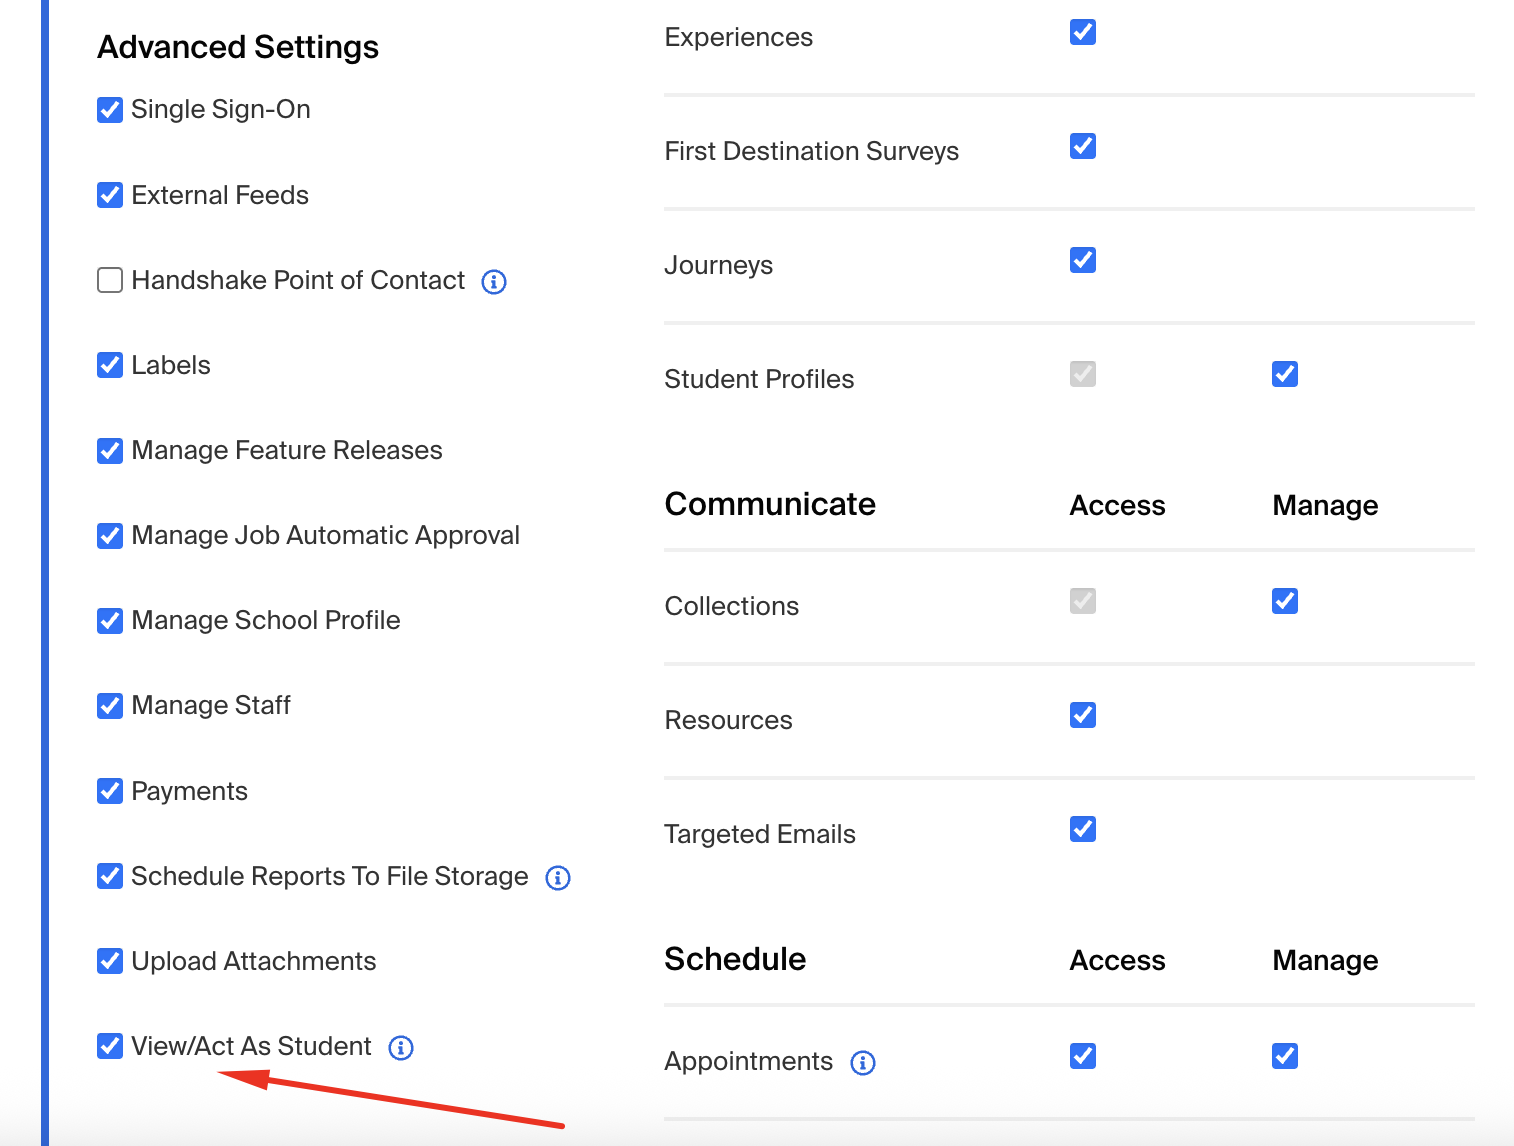Click the Resources row label

point(729,720)
